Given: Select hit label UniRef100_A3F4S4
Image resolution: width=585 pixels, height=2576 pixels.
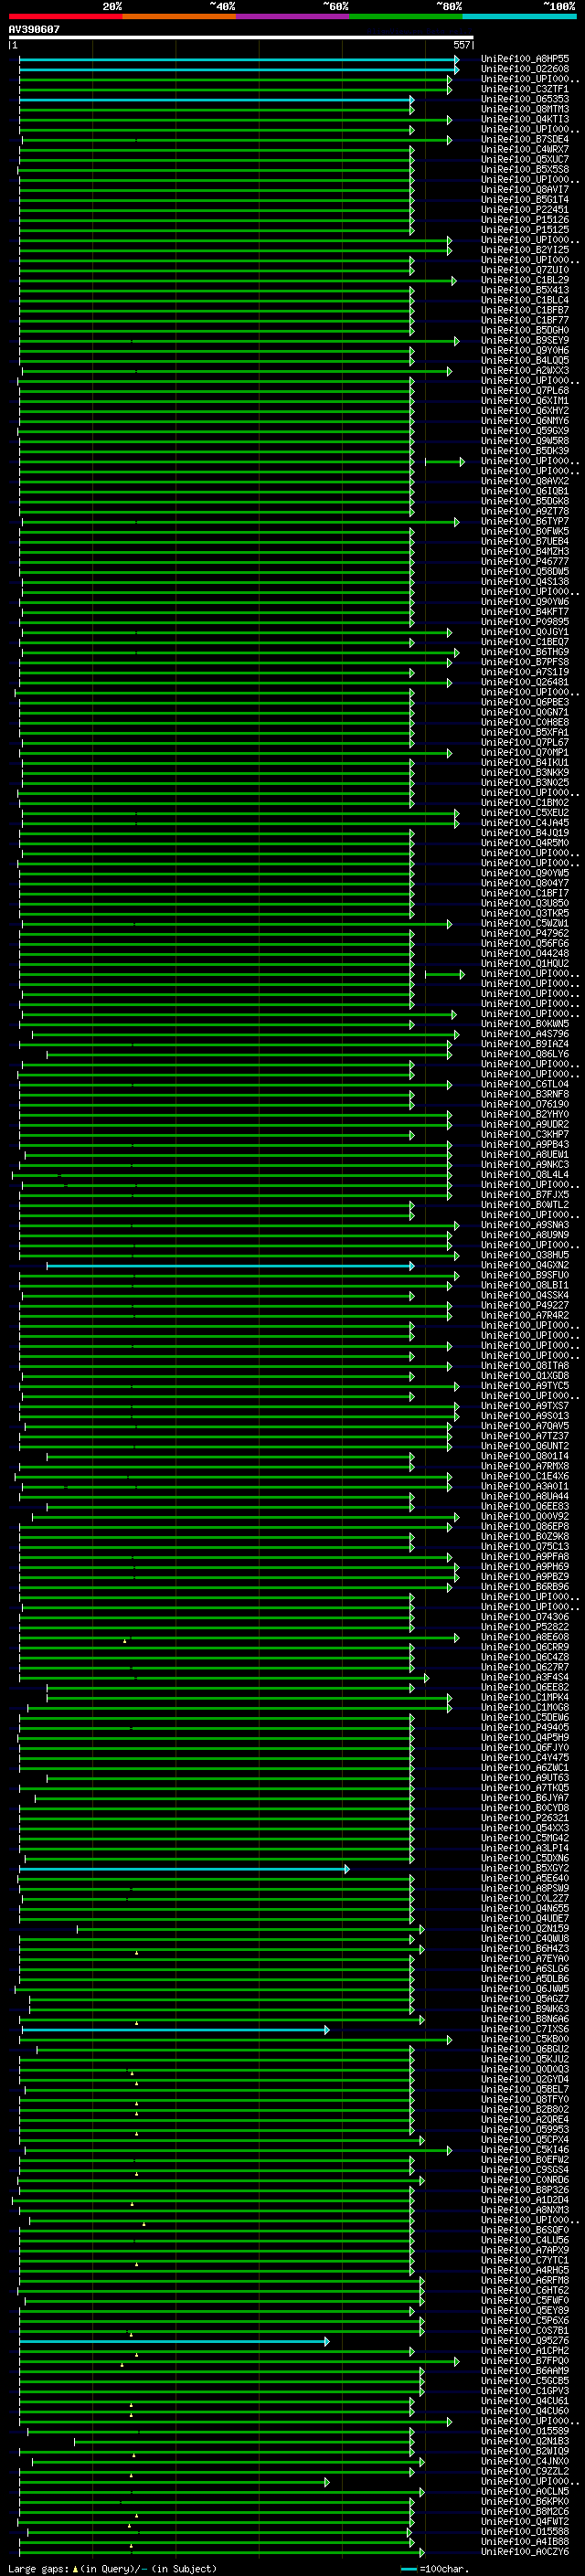Looking at the screenshot, I should [525, 1677].
